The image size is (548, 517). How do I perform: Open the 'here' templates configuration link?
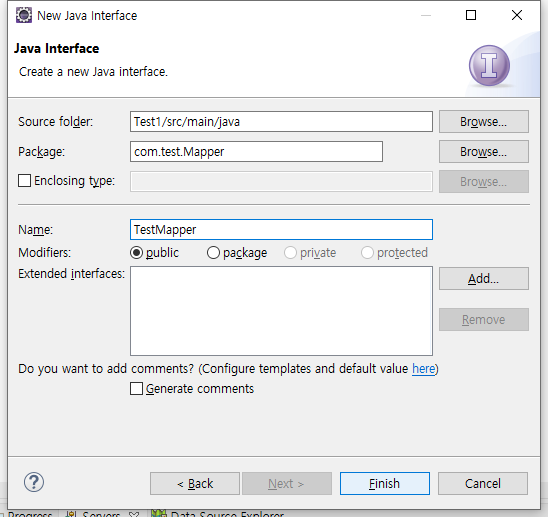coord(424,369)
